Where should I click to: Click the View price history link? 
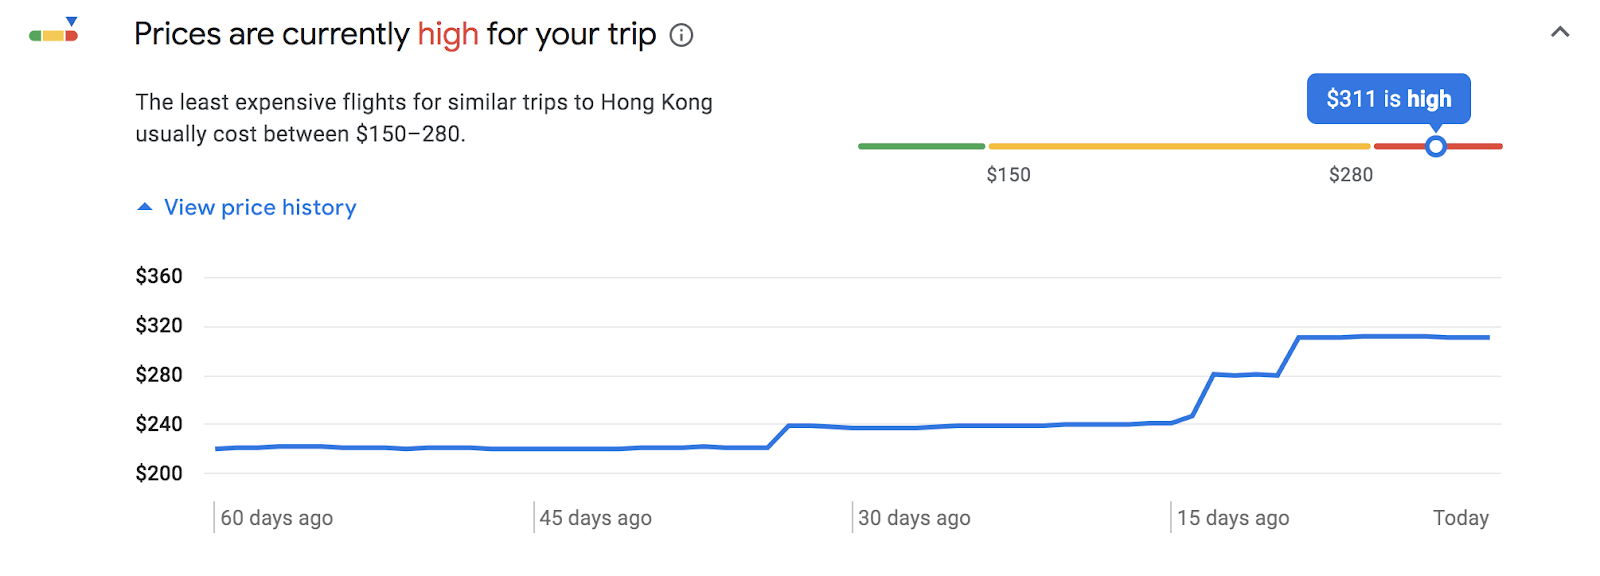(x=260, y=207)
